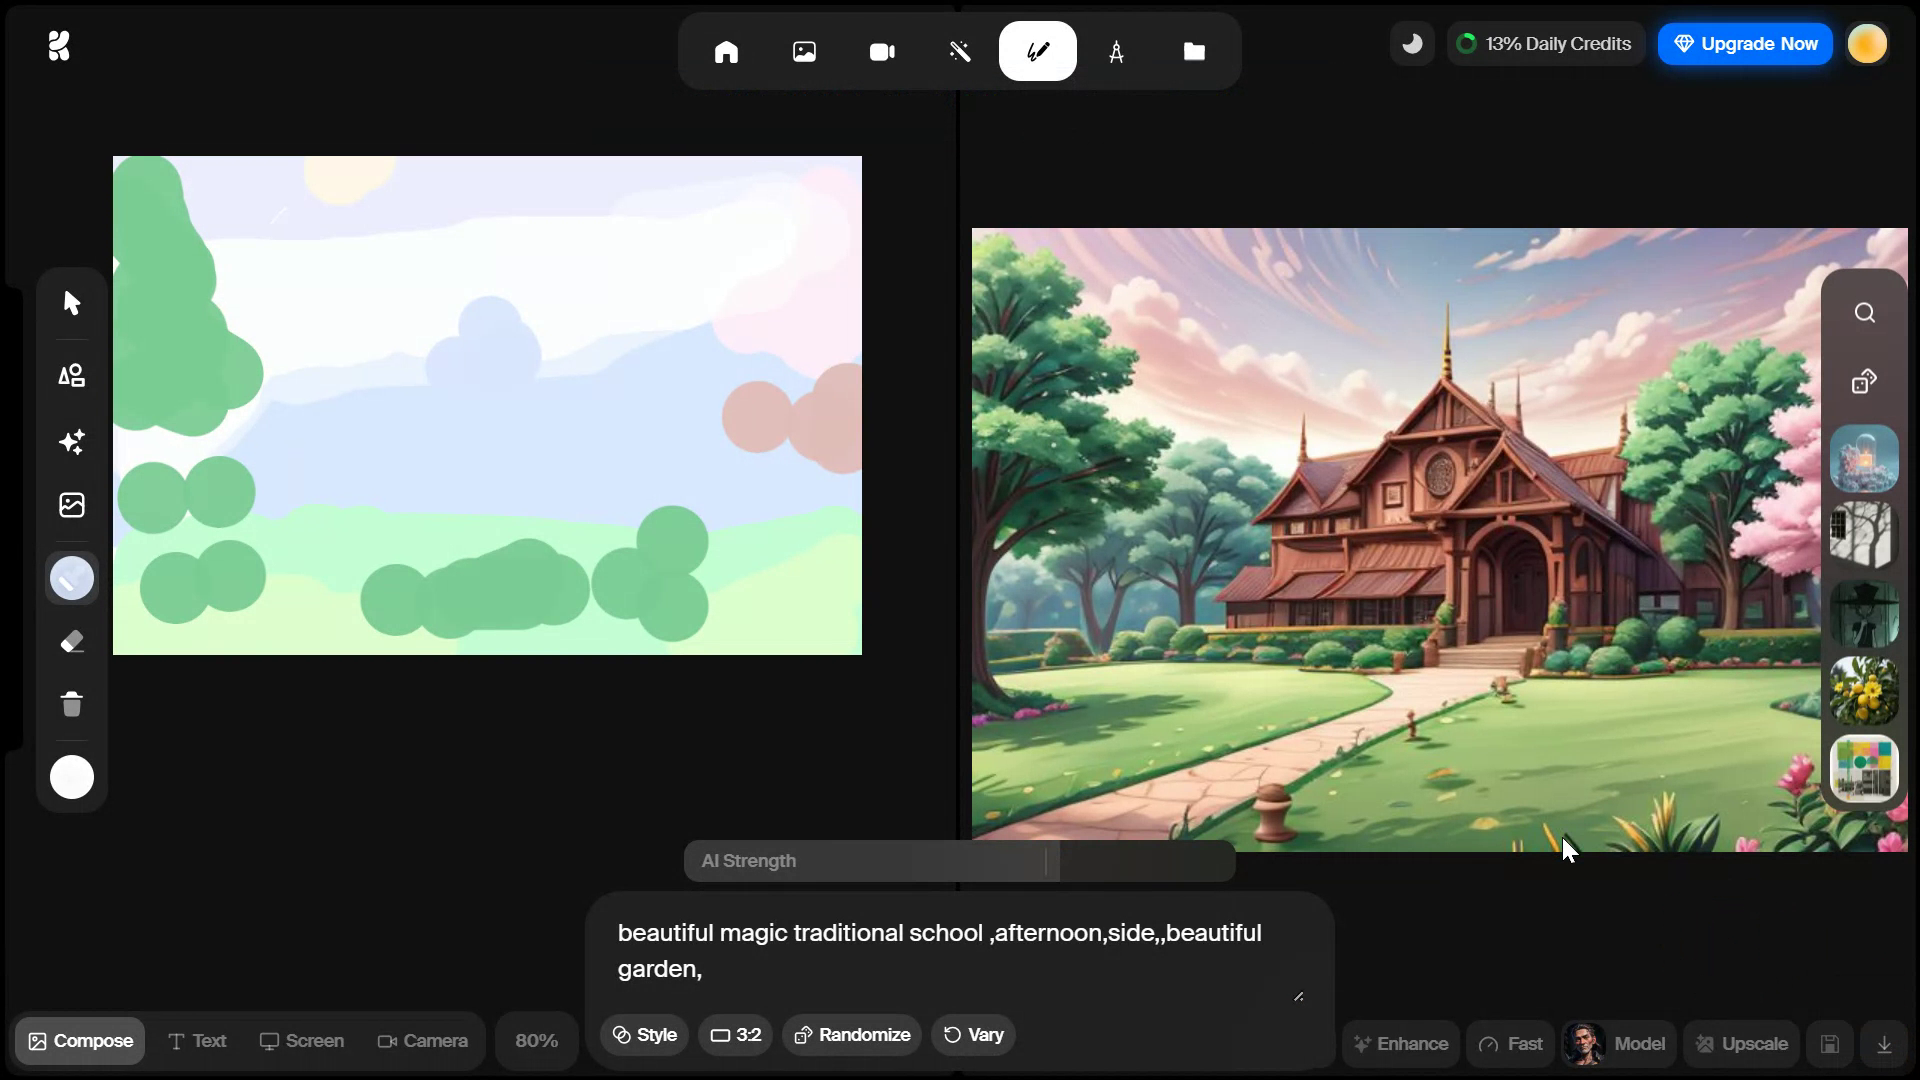Toggle dark mode moon button
1920x1080 pixels.
click(x=1412, y=44)
